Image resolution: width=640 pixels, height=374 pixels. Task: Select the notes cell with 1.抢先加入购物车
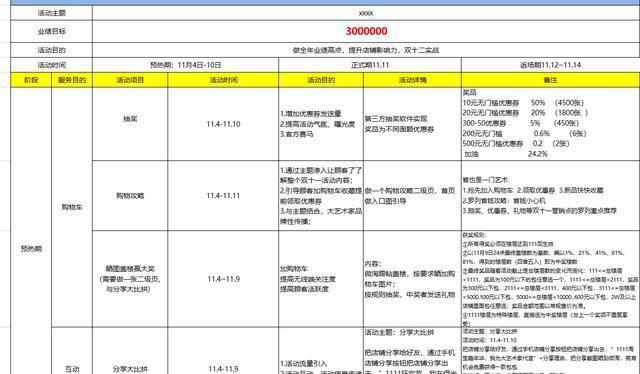click(x=551, y=196)
